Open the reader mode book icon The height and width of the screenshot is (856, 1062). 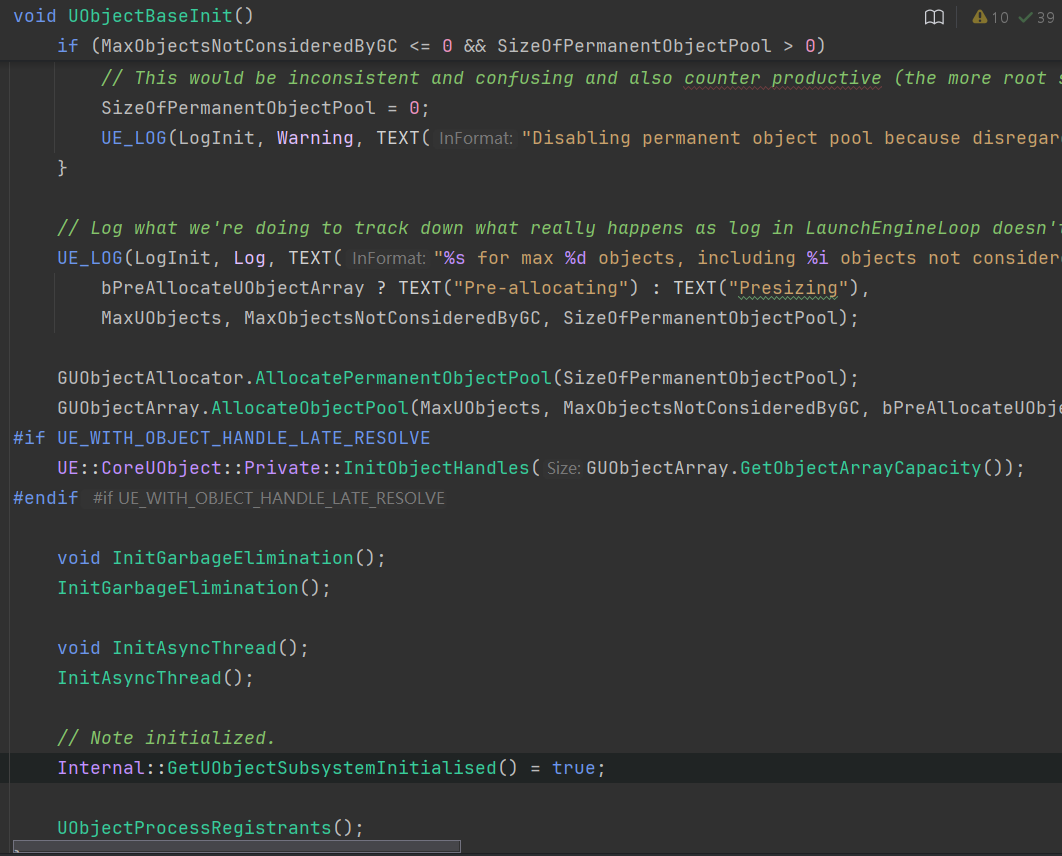pos(934,17)
